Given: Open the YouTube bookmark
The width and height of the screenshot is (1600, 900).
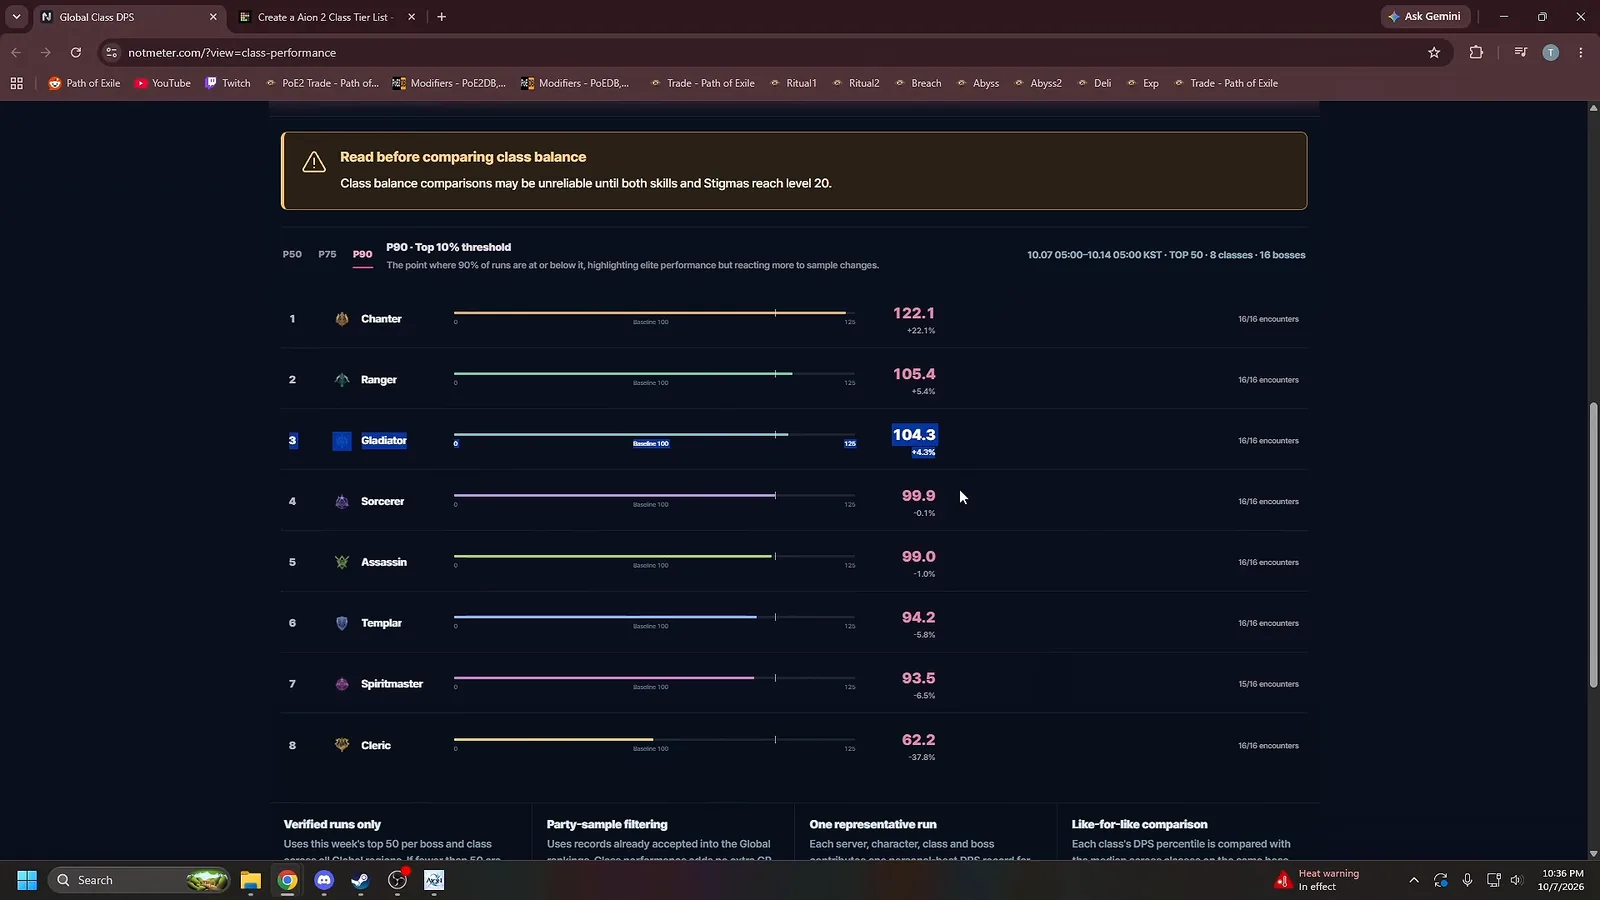Looking at the screenshot, I should 163,84.
